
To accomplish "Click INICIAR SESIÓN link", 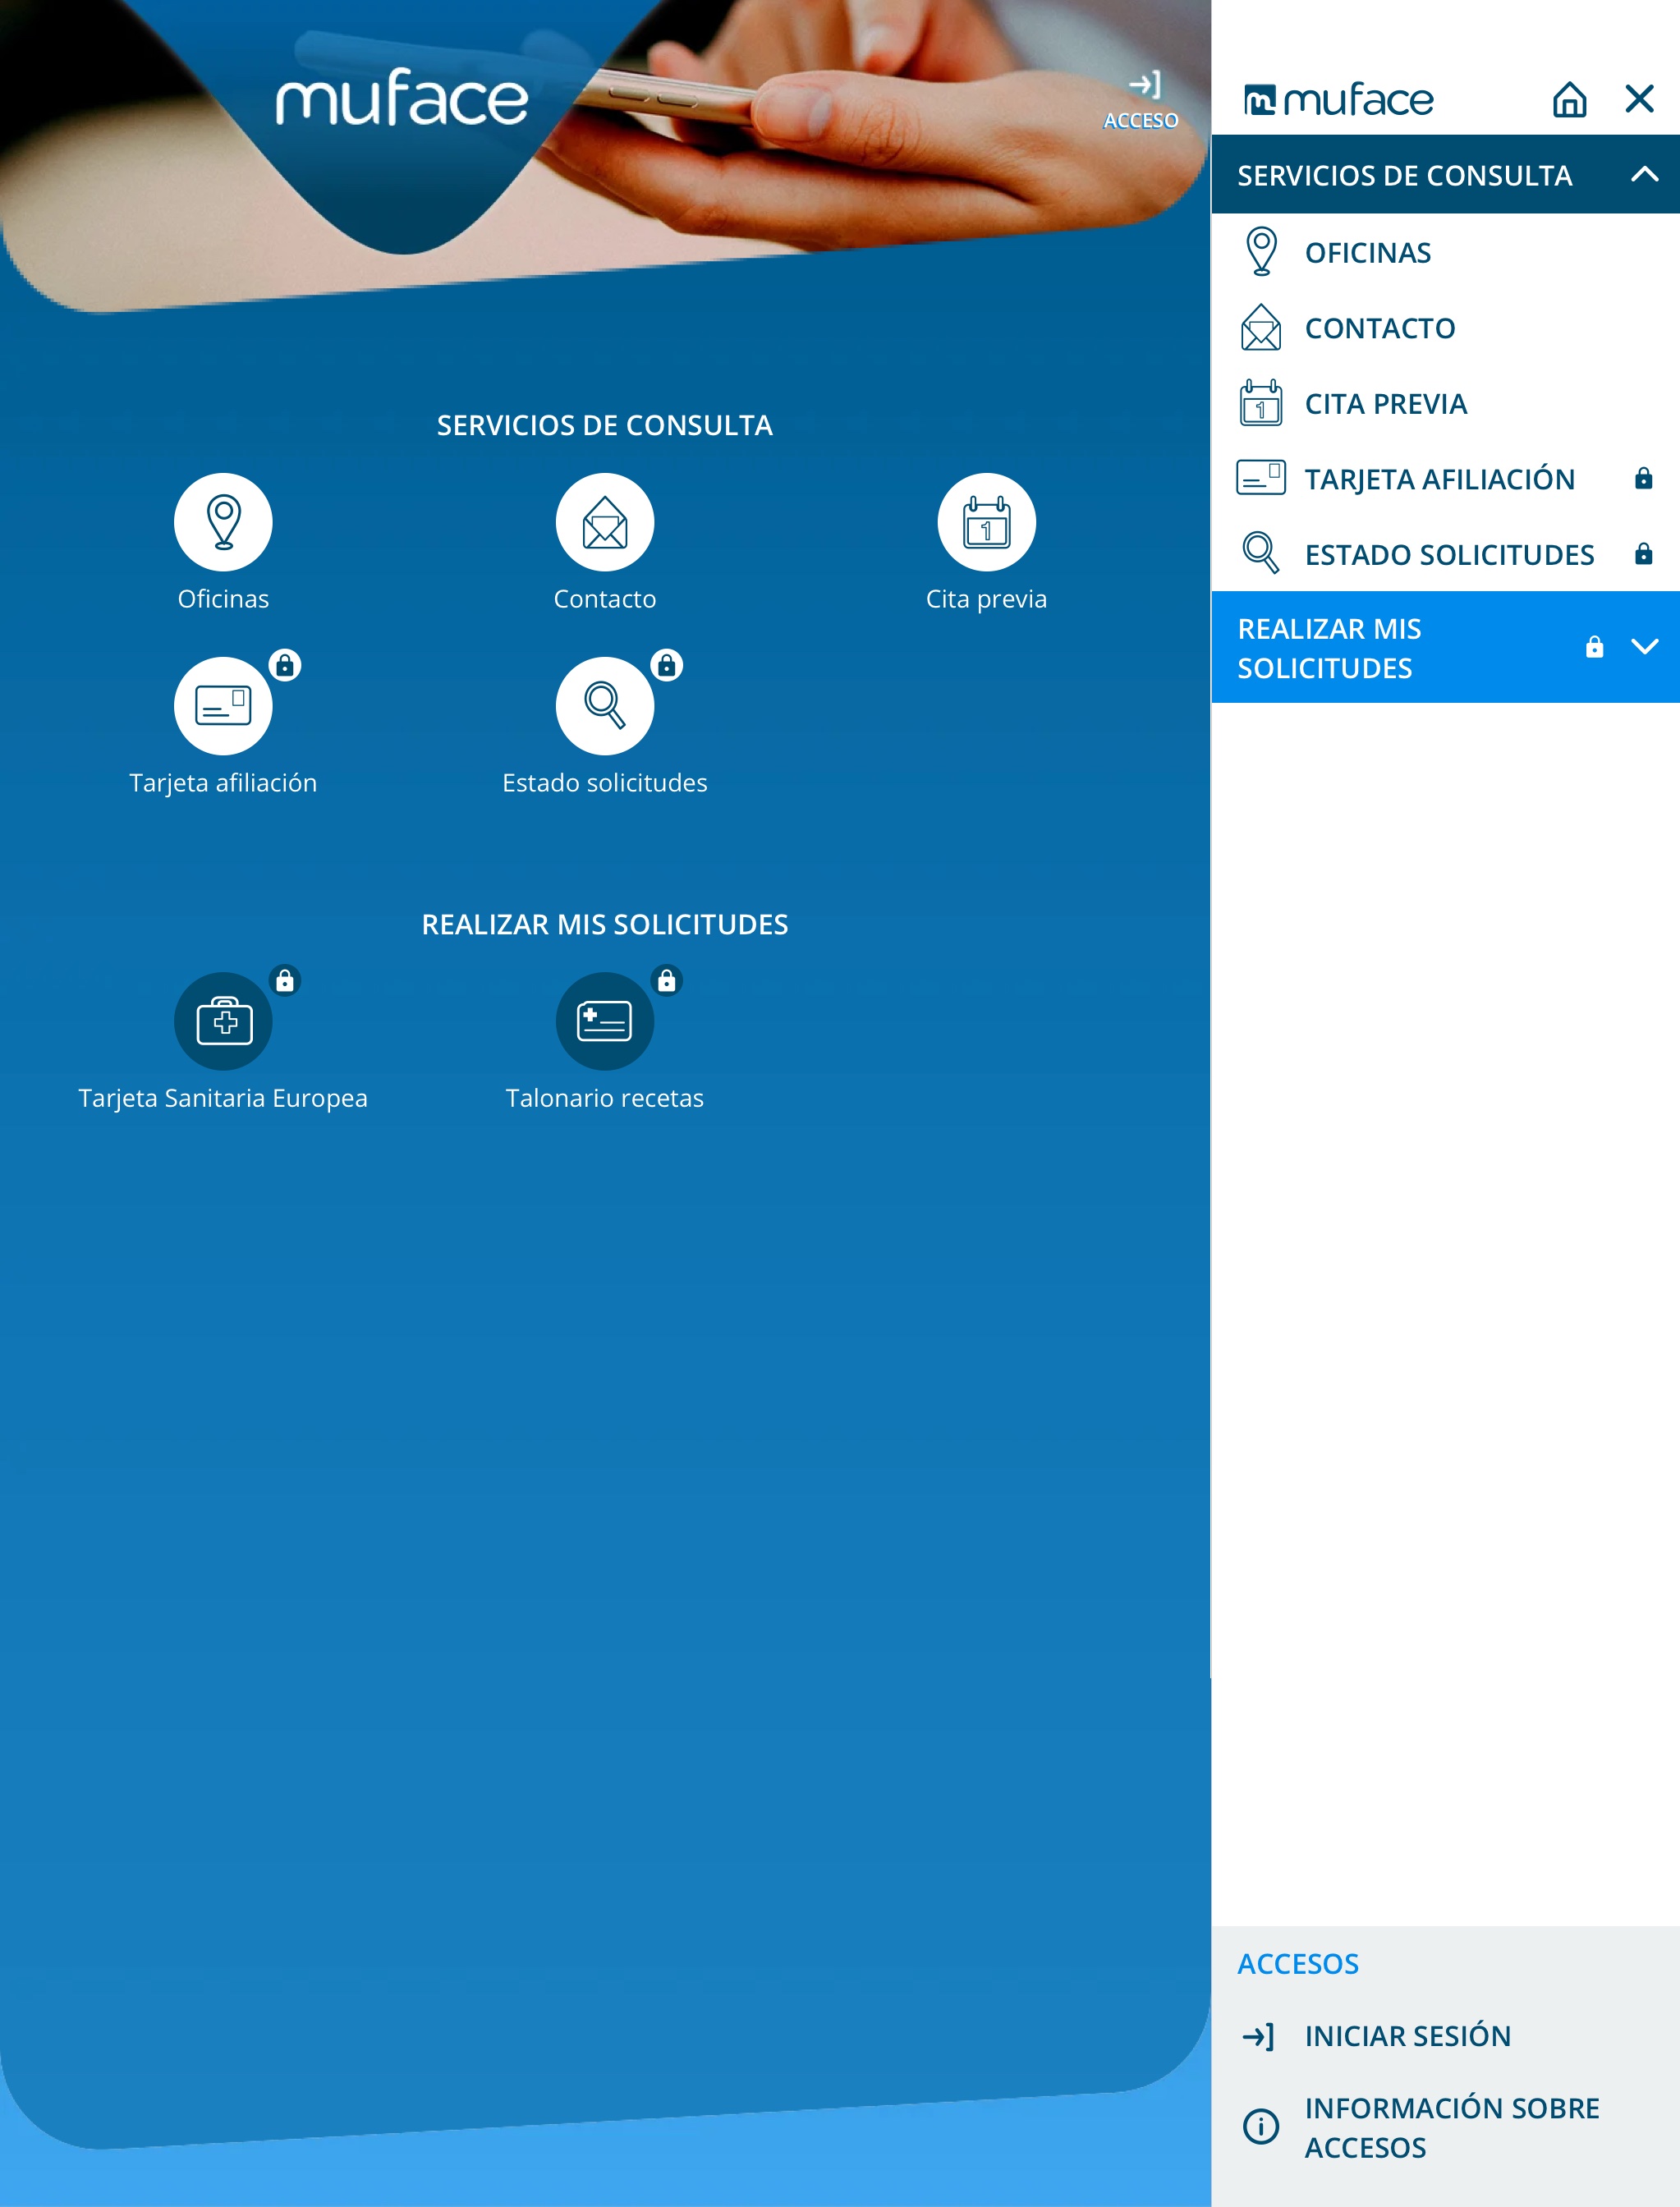I will pyautogui.click(x=1406, y=2036).
